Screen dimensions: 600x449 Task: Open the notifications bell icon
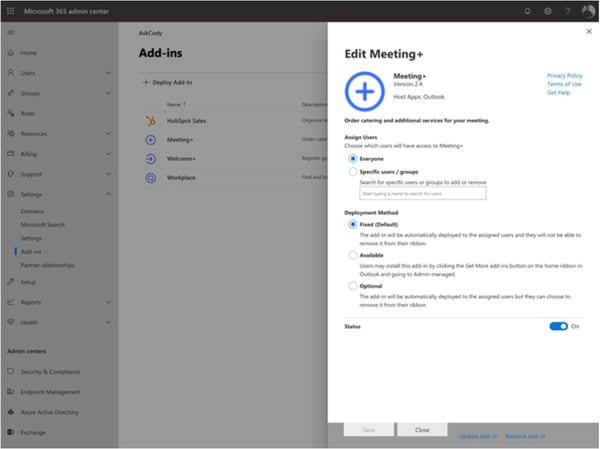click(527, 11)
